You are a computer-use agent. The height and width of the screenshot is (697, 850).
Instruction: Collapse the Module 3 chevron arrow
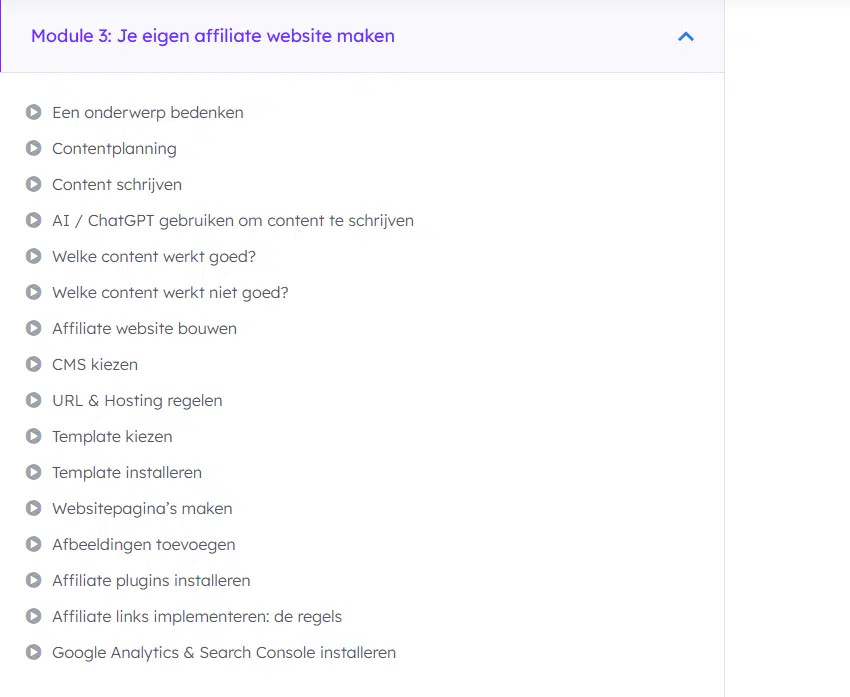point(685,37)
